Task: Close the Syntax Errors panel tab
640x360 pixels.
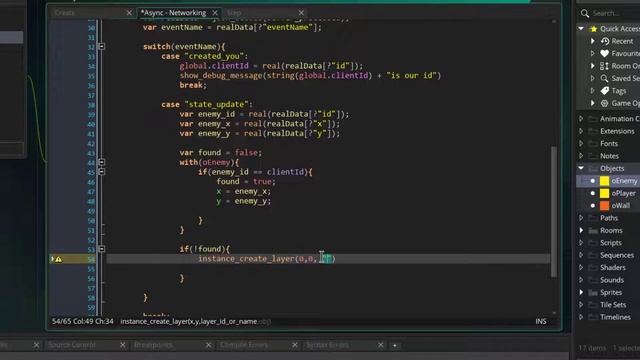Action: click(x=380, y=345)
